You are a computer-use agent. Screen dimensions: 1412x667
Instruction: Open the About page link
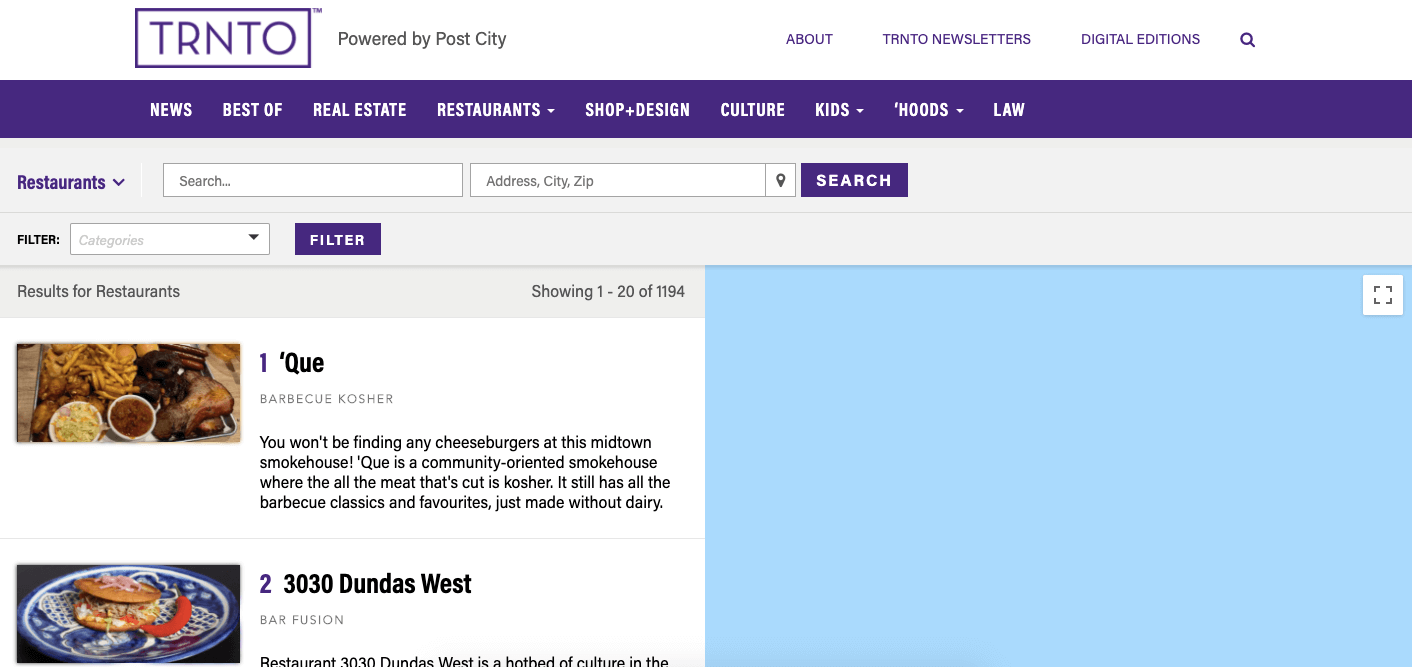point(809,39)
